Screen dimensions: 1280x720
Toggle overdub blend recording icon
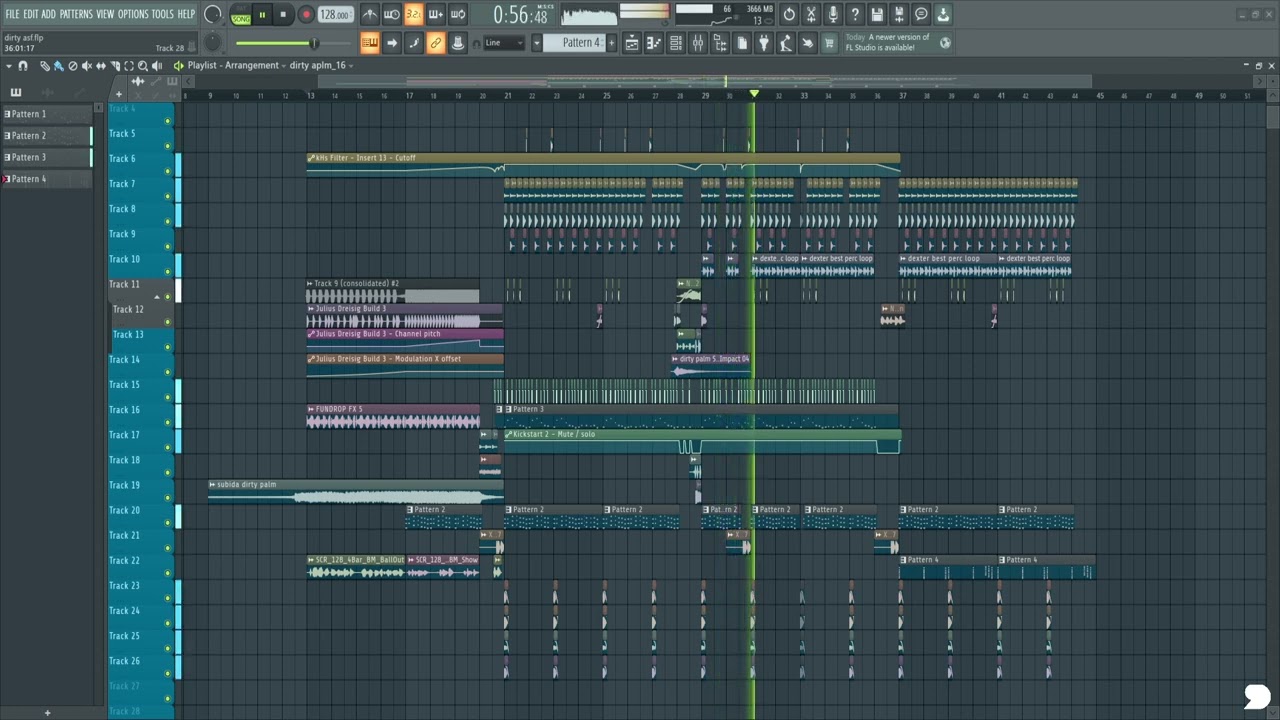click(x=436, y=14)
